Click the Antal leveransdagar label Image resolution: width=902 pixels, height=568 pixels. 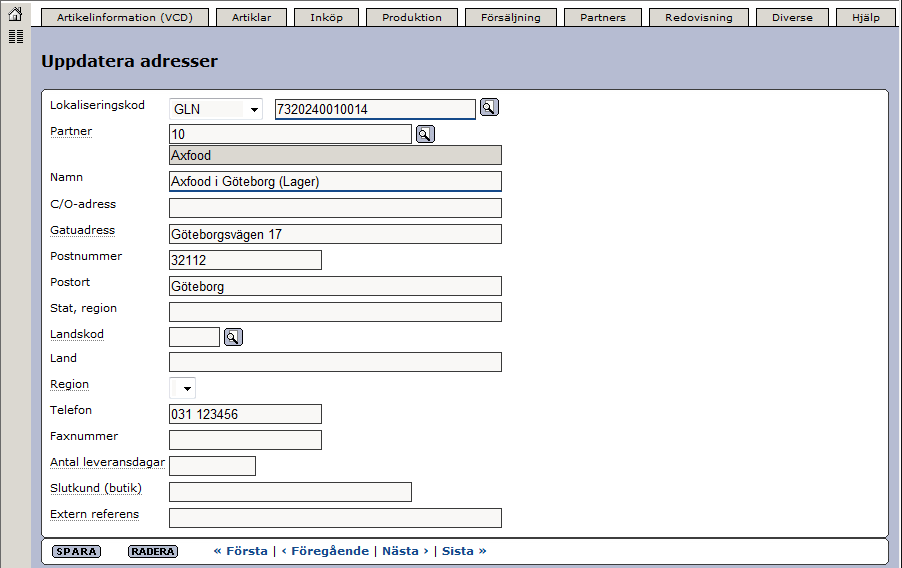click(x=107, y=462)
